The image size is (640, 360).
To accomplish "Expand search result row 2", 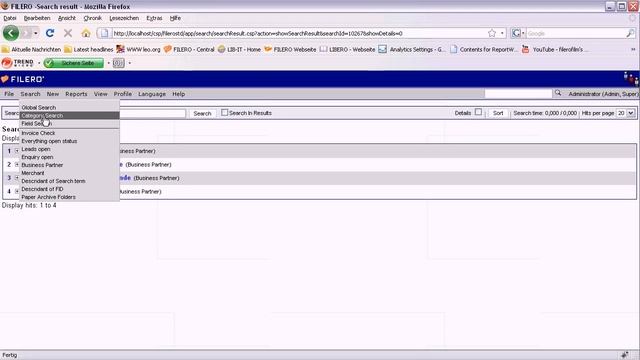I will tap(17, 164).
